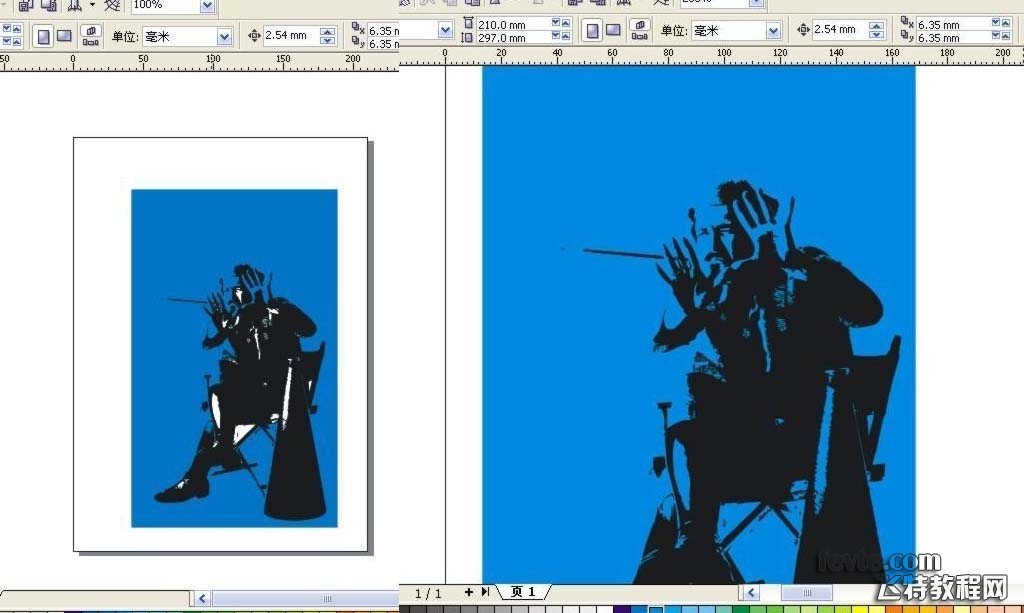This screenshot has height=613, width=1024.
Task: Click export icon in left window toolbar
Action: pyautogui.click(x=50, y=5)
